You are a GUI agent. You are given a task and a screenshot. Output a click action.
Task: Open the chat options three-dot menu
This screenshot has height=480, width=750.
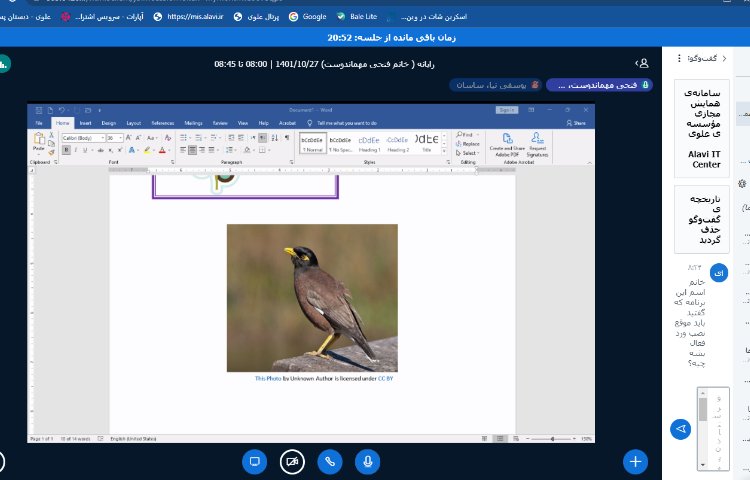(x=680, y=59)
